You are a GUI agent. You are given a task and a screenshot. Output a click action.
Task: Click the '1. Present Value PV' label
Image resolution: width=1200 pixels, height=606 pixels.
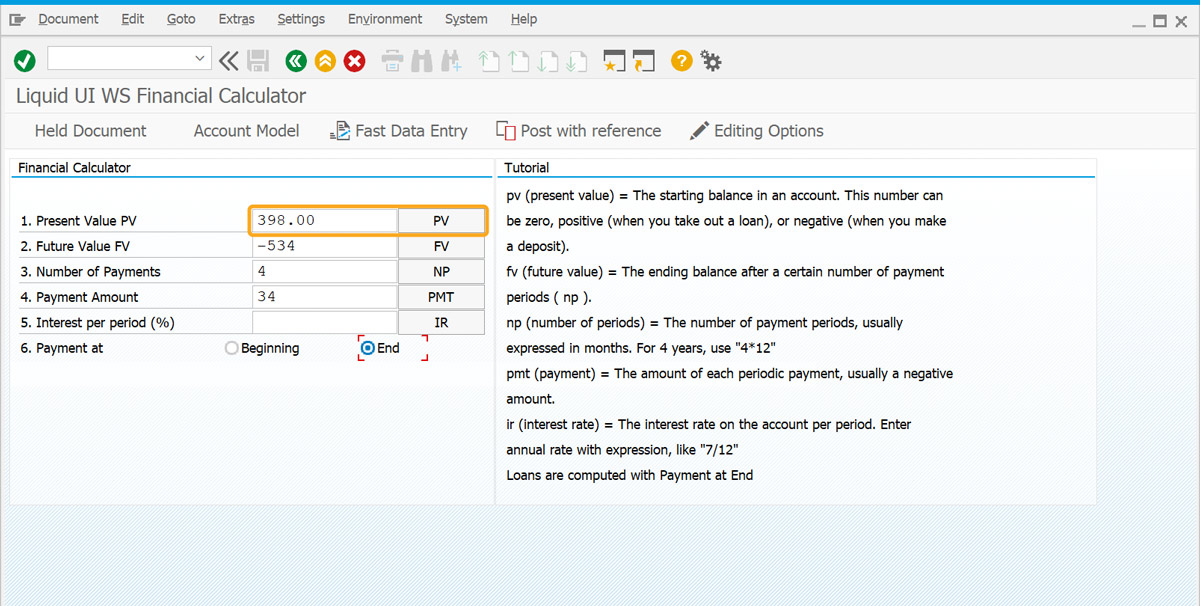point(78,220)
